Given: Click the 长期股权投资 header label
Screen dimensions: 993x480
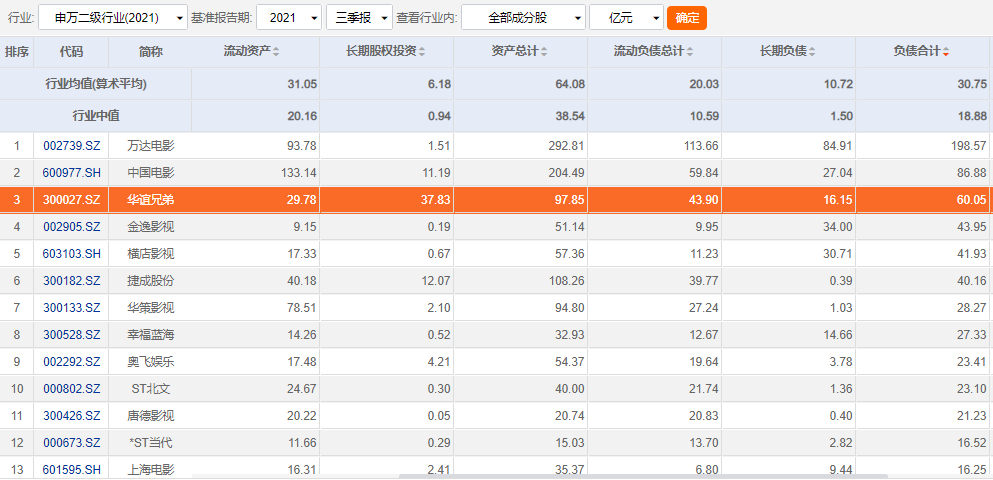Looking at the screenshot, I should [x=381, y=52].
